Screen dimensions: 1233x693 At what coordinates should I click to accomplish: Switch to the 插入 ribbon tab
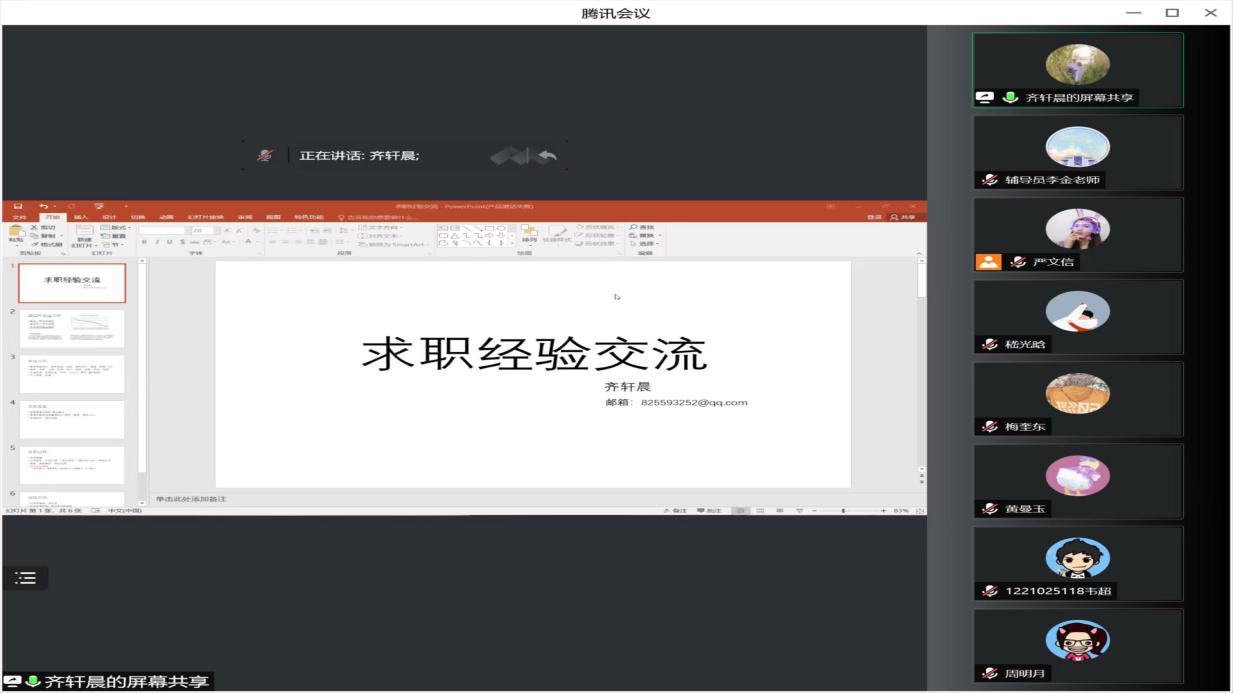click(x=81, y=217)
